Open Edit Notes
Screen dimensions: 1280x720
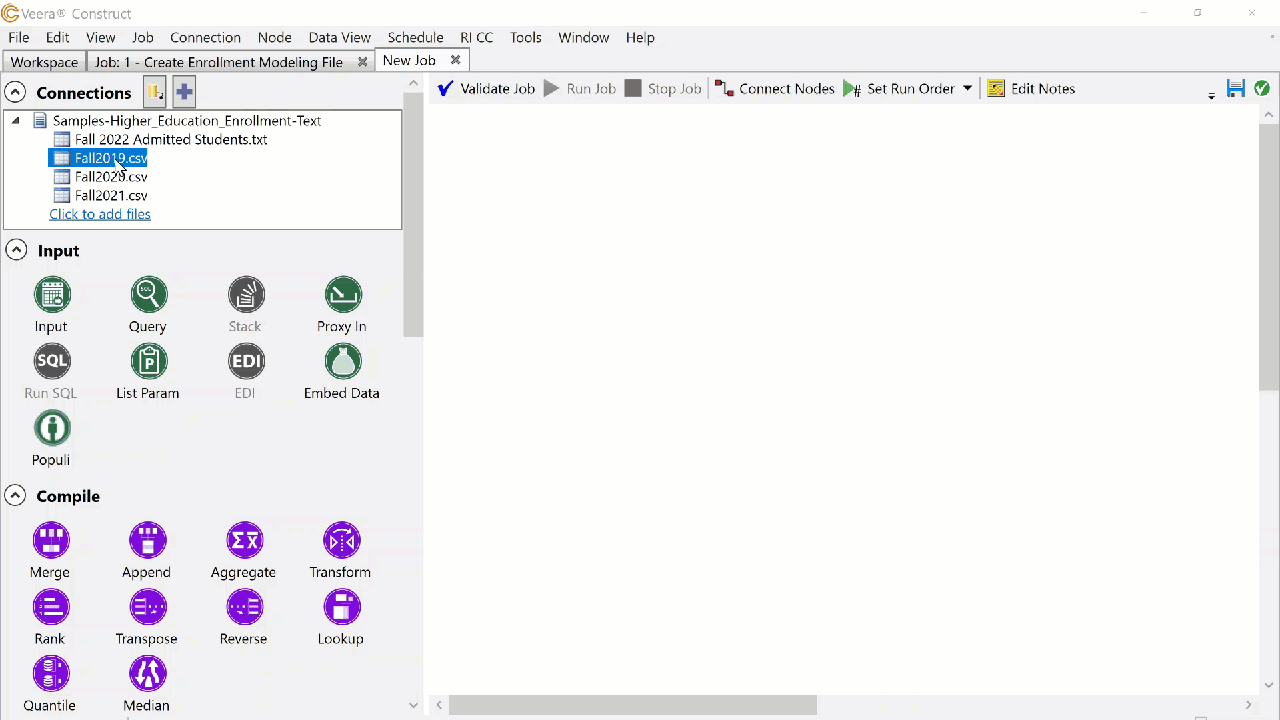pyautogui.click(x=1032, y=88)
